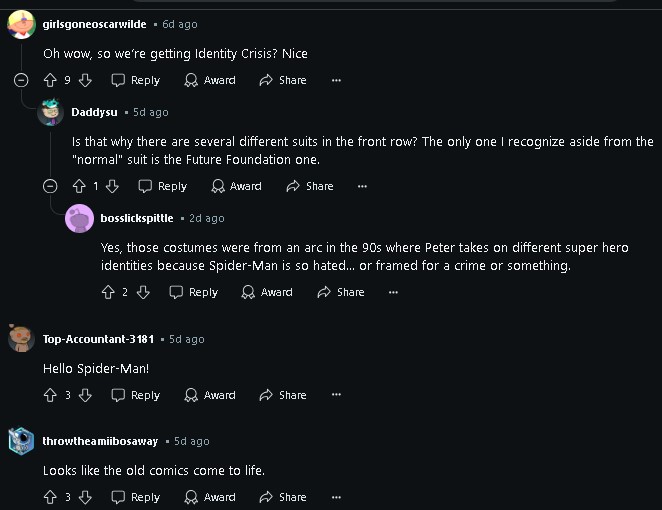This screenshot has height=510, width=662.
Task: Upvote girlsgoneoscarwilde's Identity Crisis comment
Action: coord(51,80)
